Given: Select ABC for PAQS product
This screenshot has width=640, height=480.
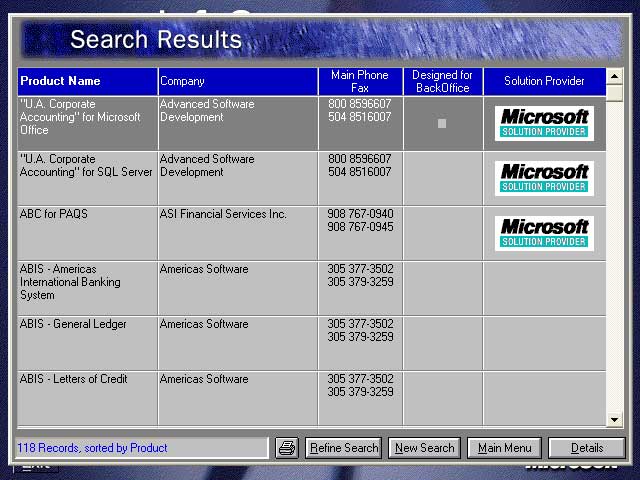Looking at the screenshot, I should point(88,233).
